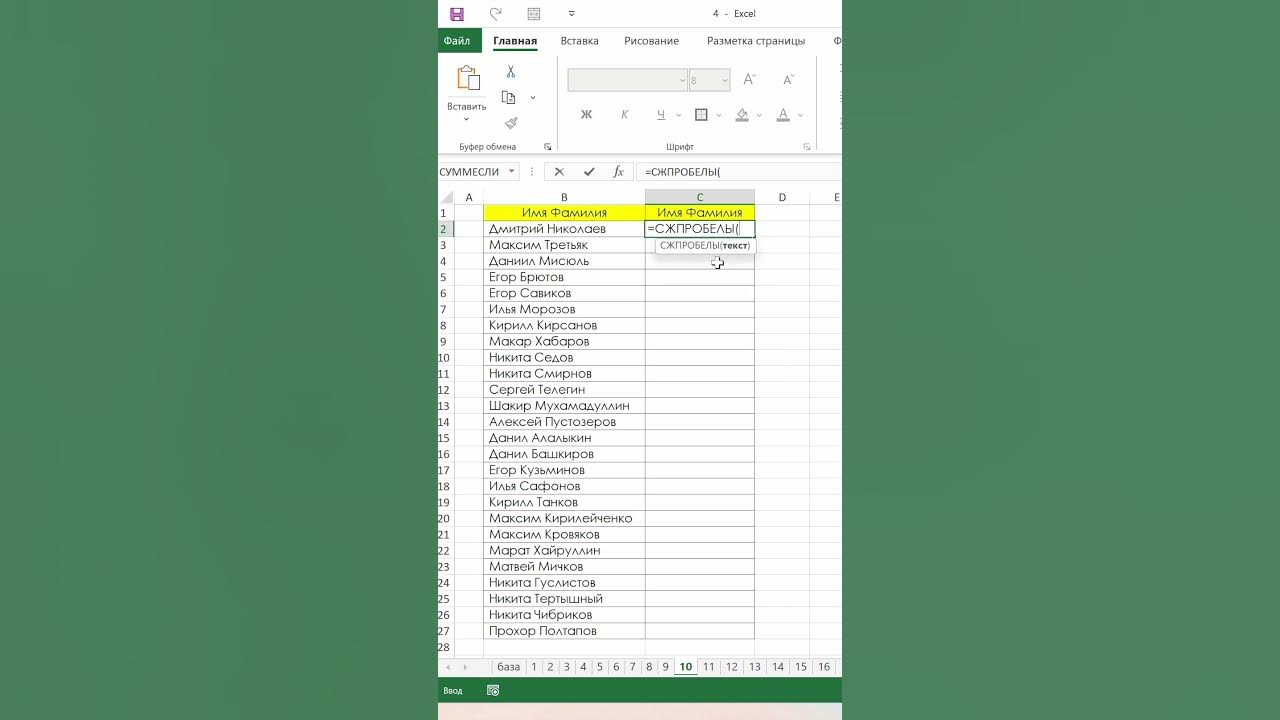
Task: Click cell Максим Третьяк
Action: (x=564, y=245)
